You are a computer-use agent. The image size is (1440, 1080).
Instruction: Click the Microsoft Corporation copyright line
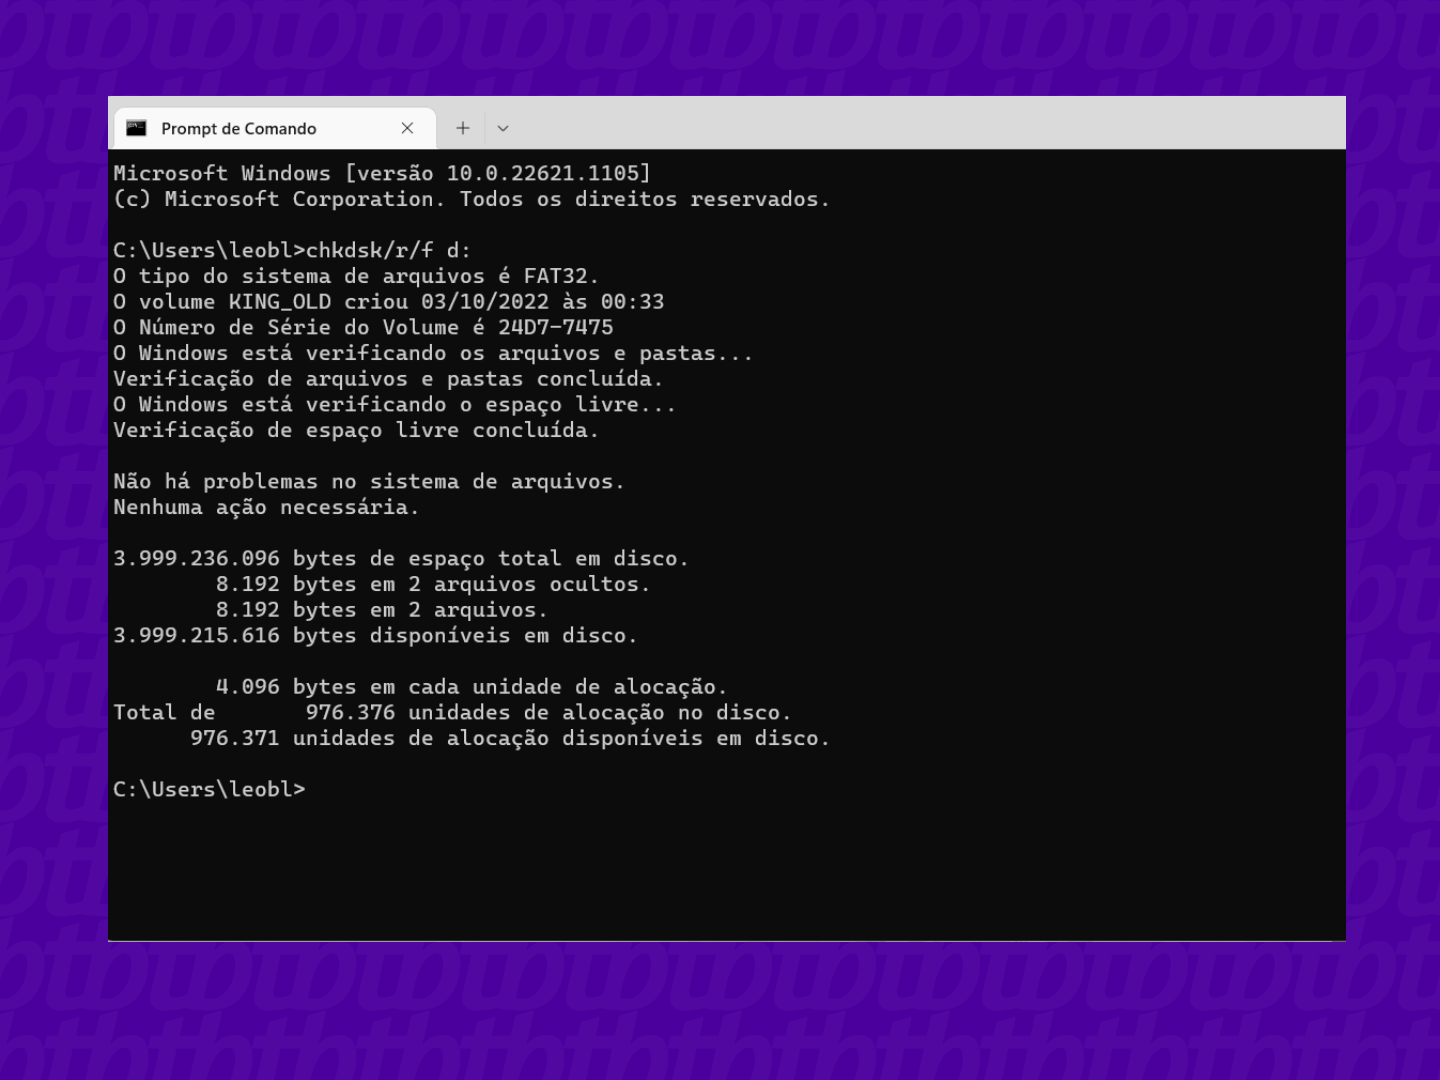click(x=473, y=198)
